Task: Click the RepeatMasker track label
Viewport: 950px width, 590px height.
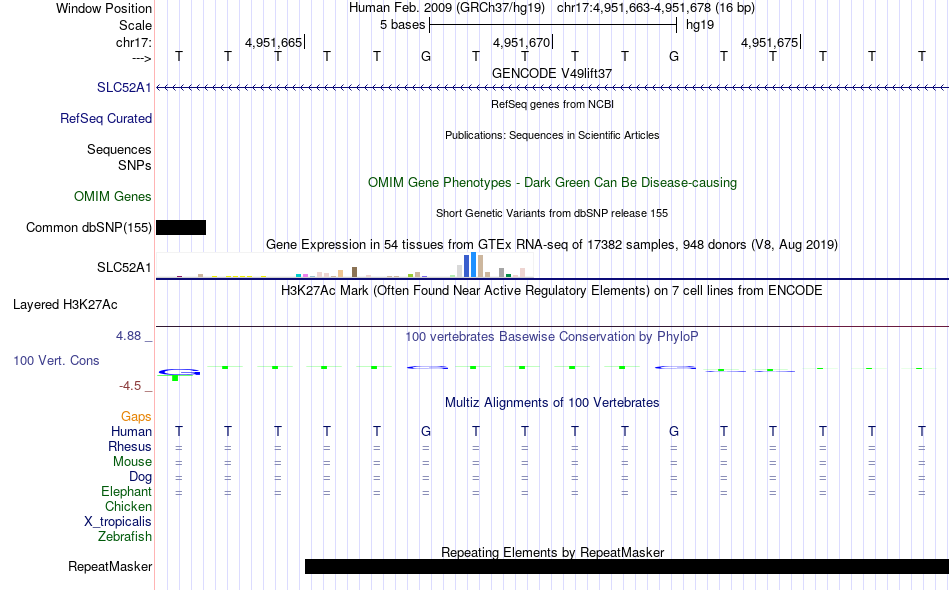Action: [x=110, y=566]
